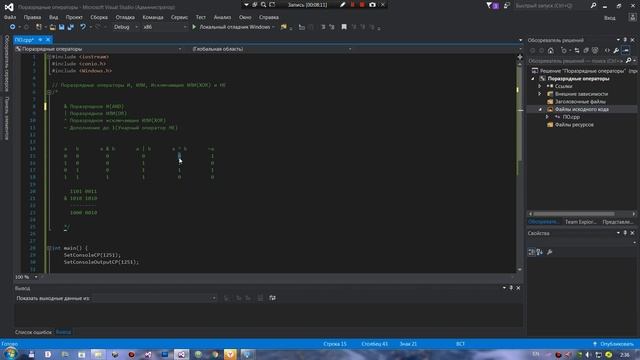Viewport: 640px width, 360px height.
Task: Toggle auto-hide pin on Solution Explorer
Action: click(x=625, y=40)
